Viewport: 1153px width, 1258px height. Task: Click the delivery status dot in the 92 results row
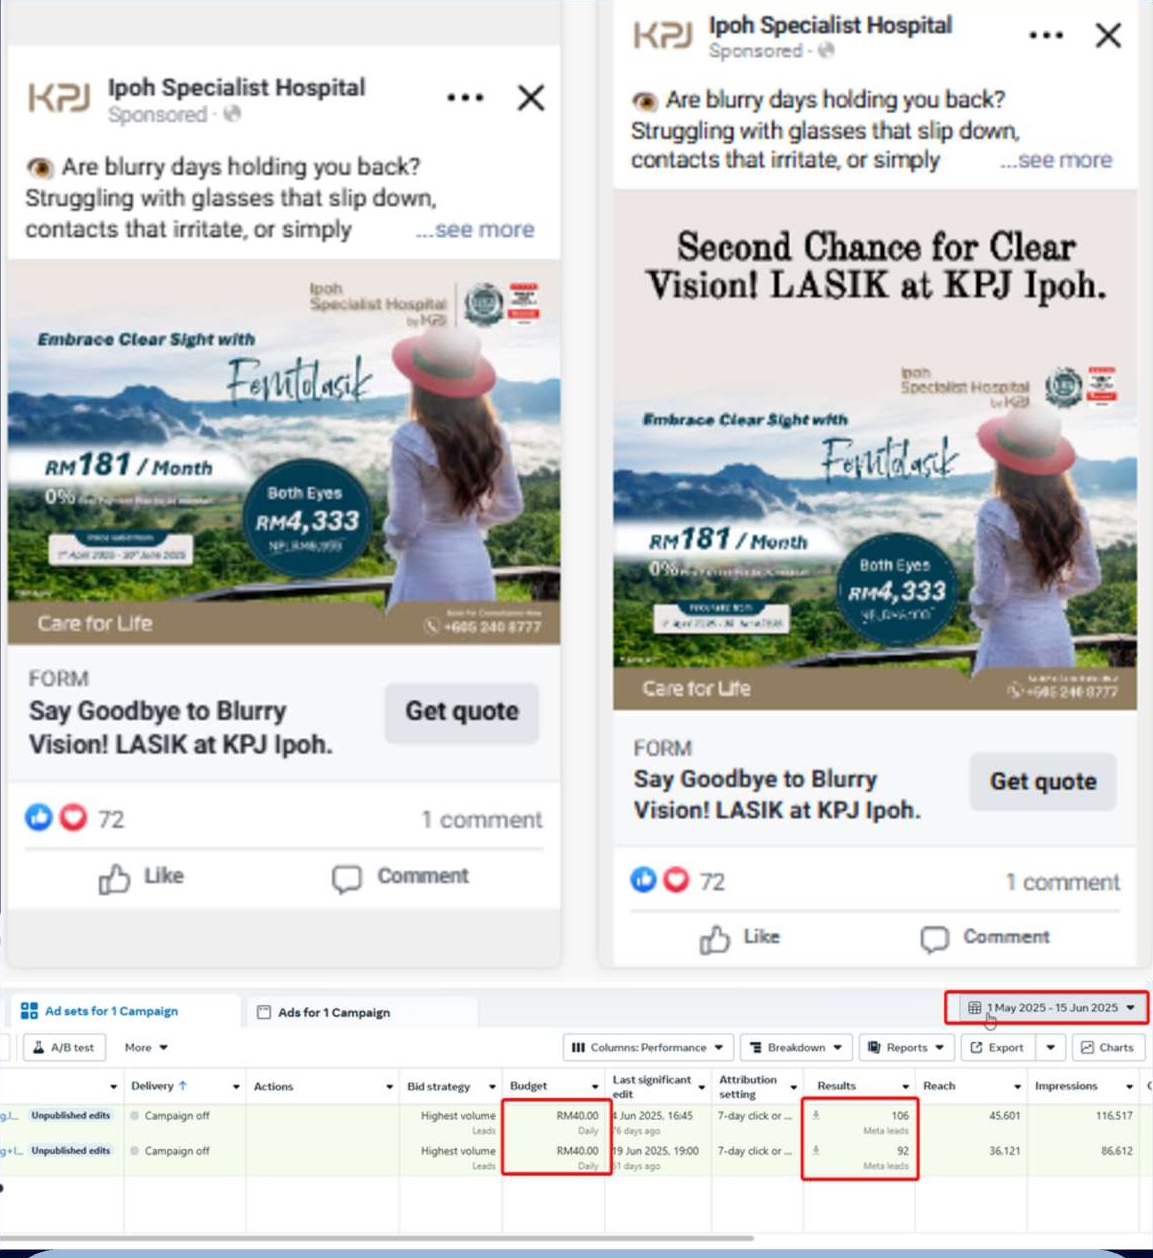pos(135,1151)
